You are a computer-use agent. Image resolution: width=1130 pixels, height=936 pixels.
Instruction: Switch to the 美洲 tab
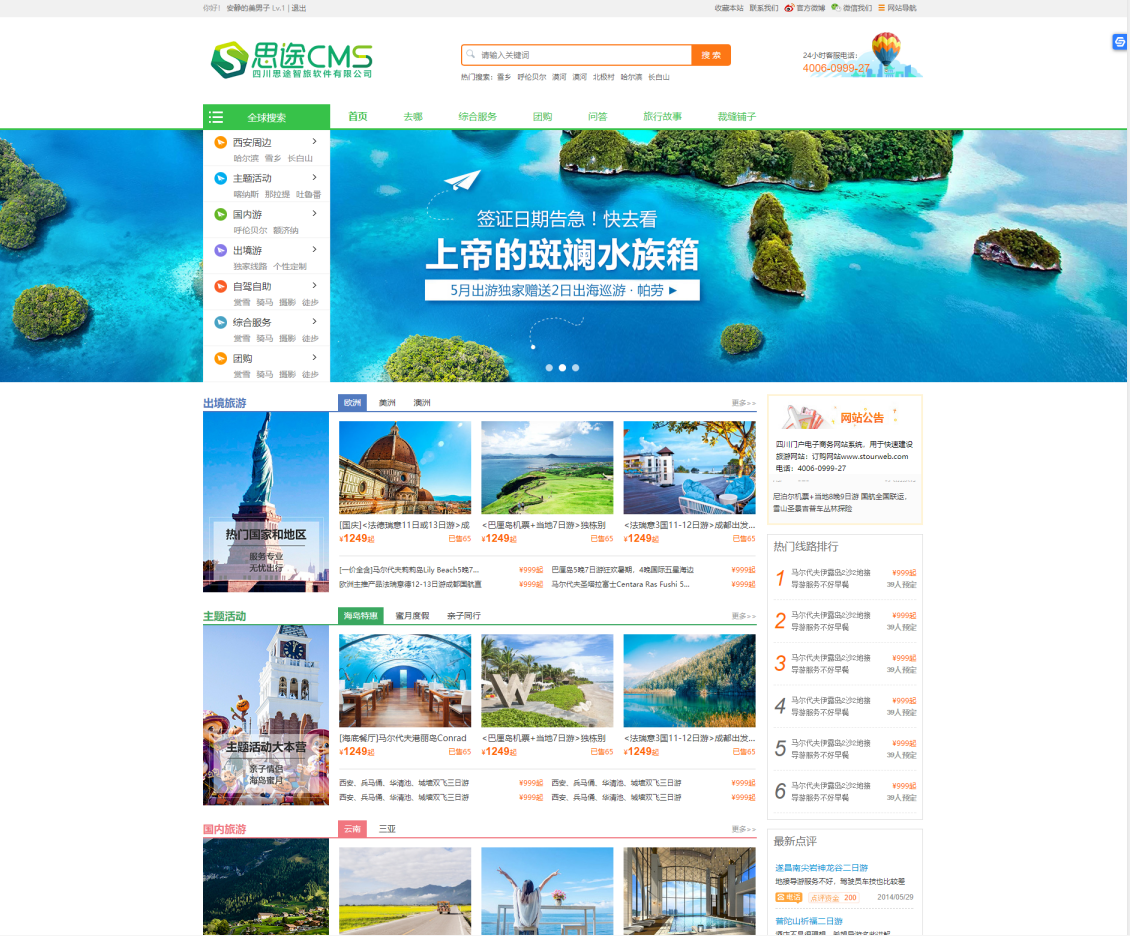[x=386, y=403]
